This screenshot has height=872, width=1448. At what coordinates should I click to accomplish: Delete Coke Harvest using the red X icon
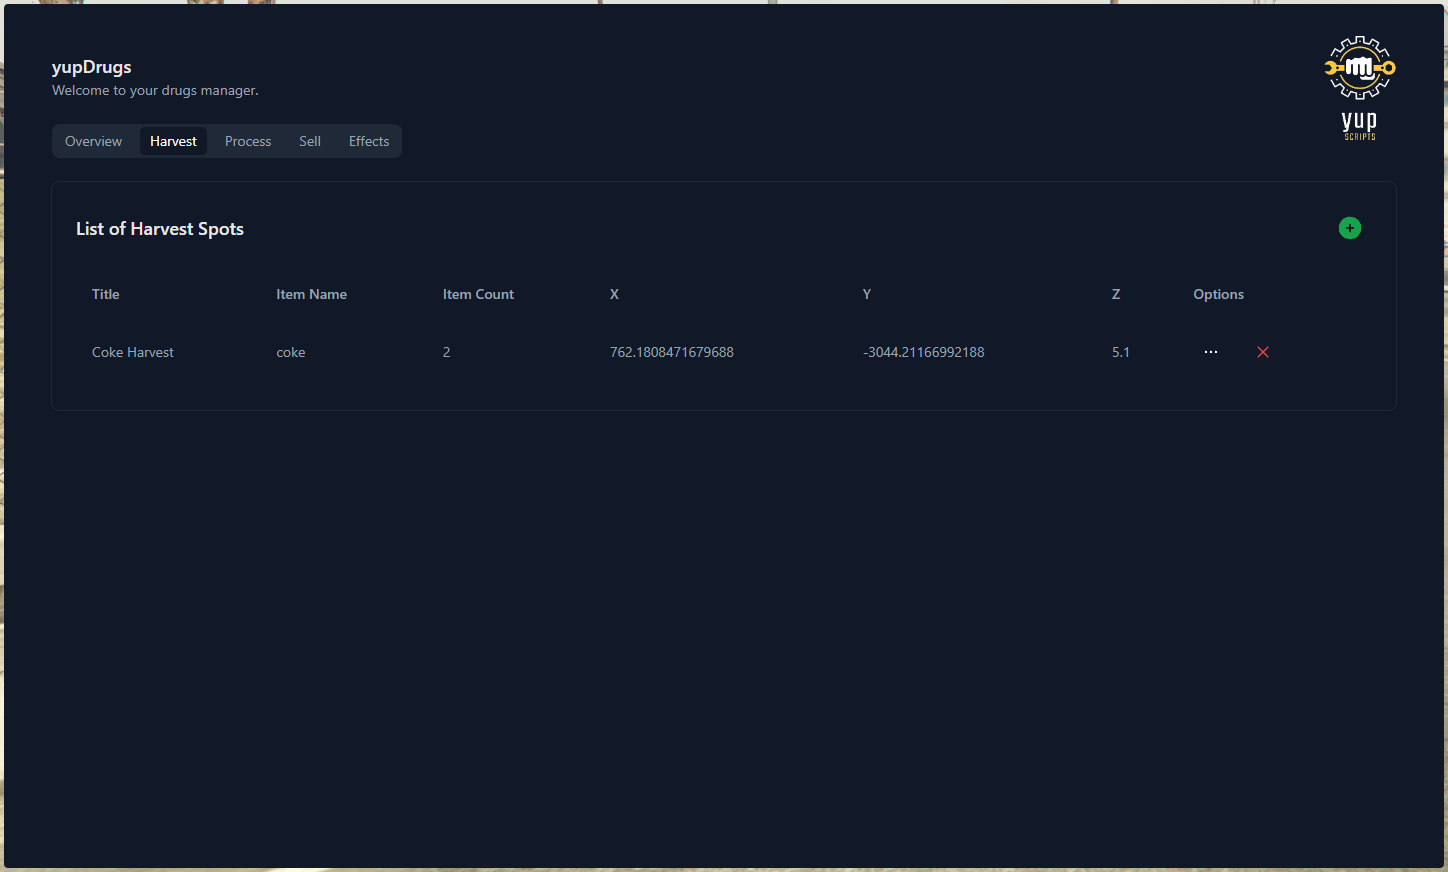[1262, 352]
